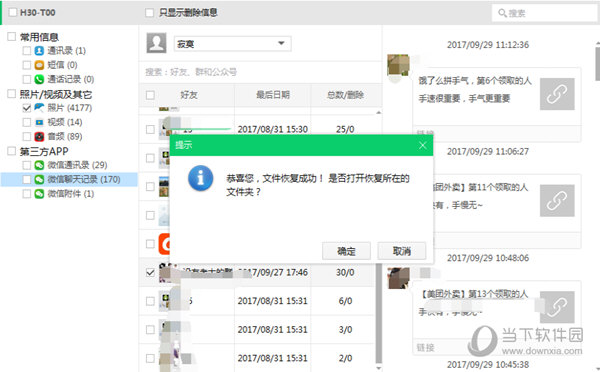Click the 视频 video icon

(39, 122)
